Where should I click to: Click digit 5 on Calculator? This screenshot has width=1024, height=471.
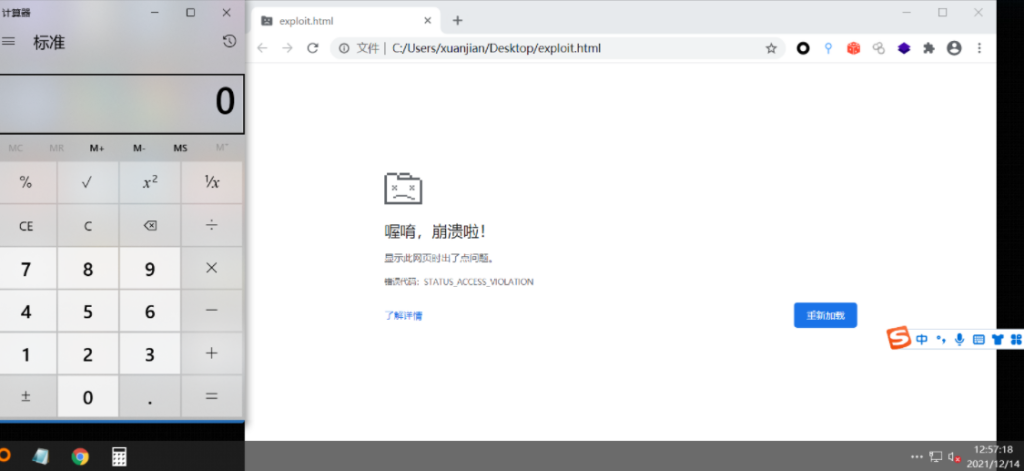coord(88,311)
